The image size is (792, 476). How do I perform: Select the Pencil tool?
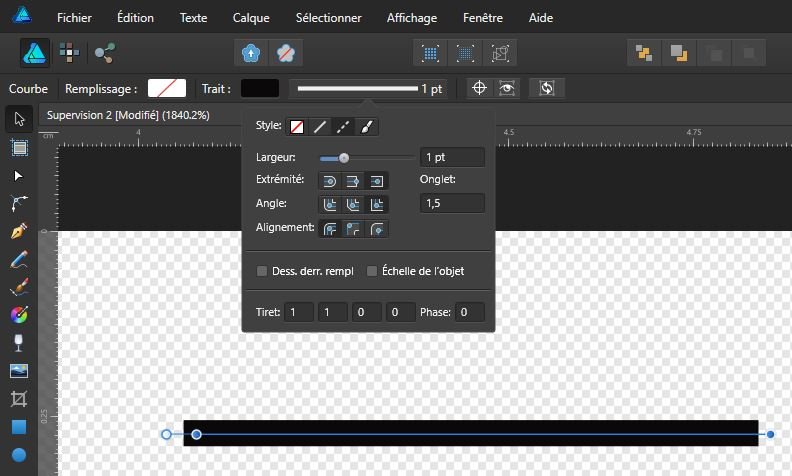point(19,259)
